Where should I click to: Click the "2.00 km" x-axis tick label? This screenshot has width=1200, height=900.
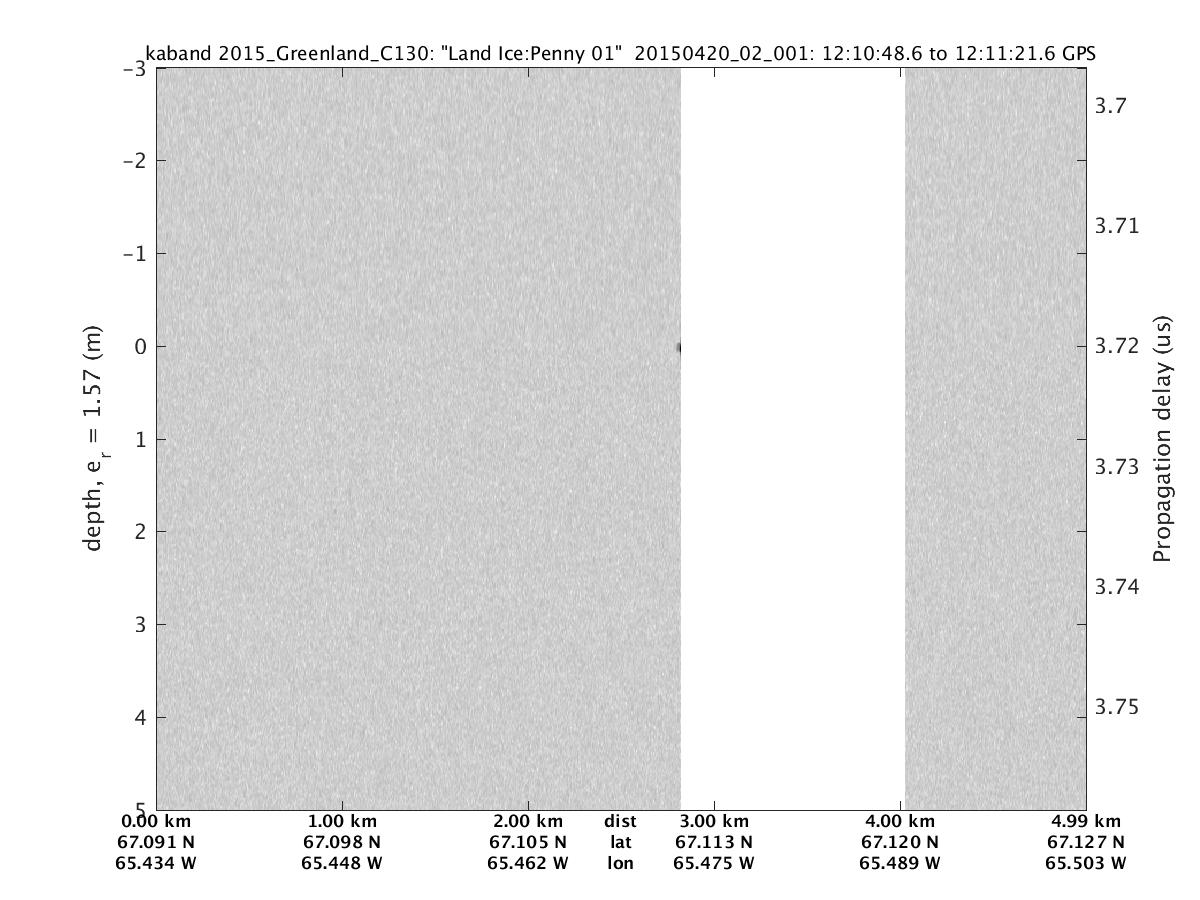(528, 822)
